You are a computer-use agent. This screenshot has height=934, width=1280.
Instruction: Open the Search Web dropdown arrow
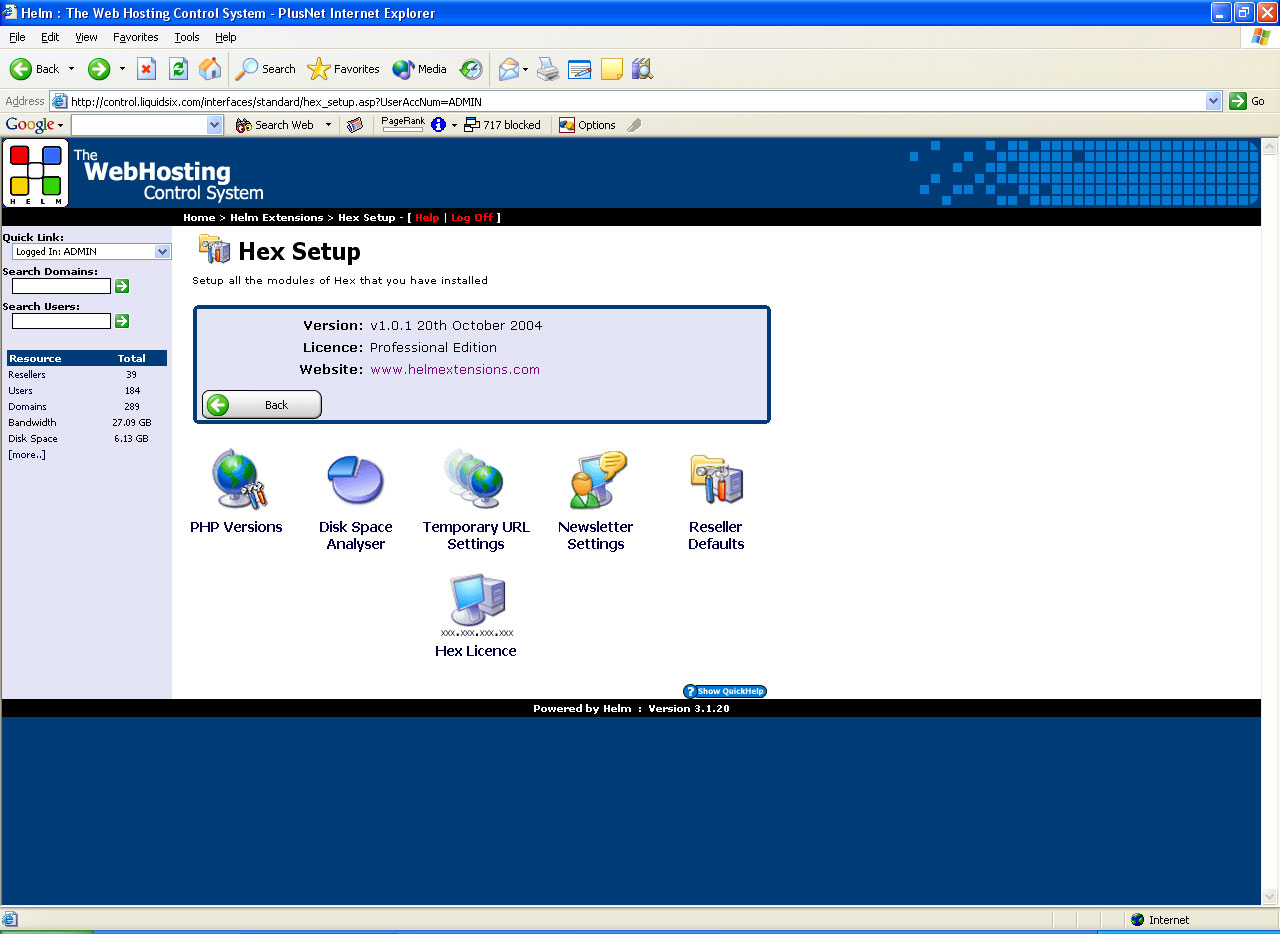click(x=328, y=125)
